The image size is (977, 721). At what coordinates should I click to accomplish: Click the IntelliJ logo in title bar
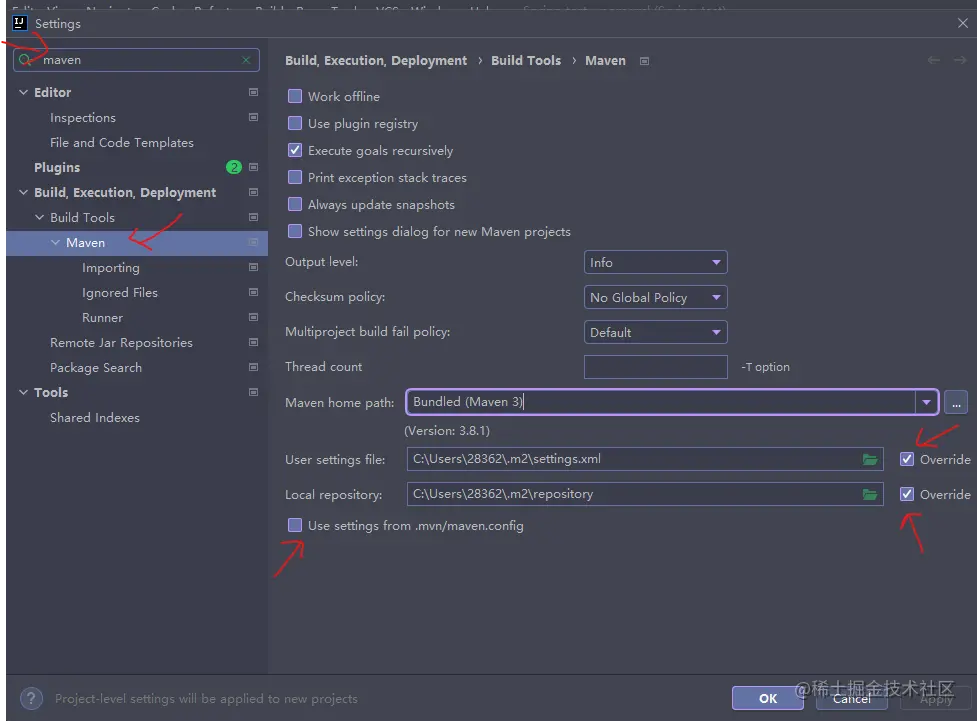click(x=19, y=23)
